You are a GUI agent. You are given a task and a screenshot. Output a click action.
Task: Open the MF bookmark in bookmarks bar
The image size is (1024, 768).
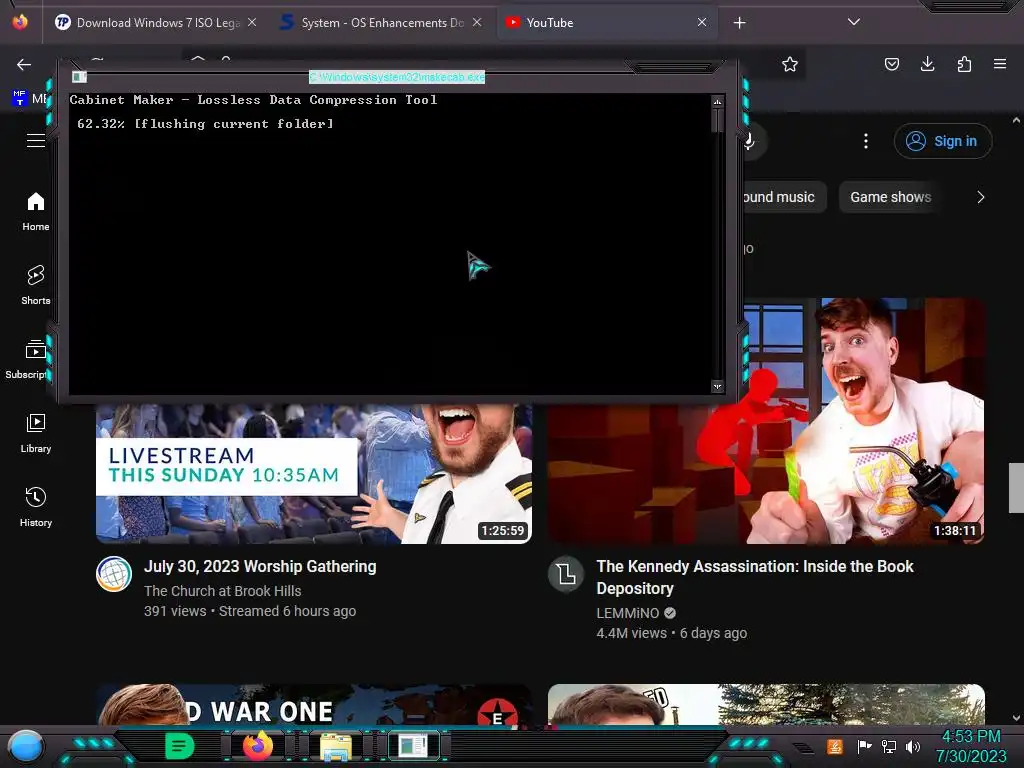pyautogui.click(x=30, y=99)
